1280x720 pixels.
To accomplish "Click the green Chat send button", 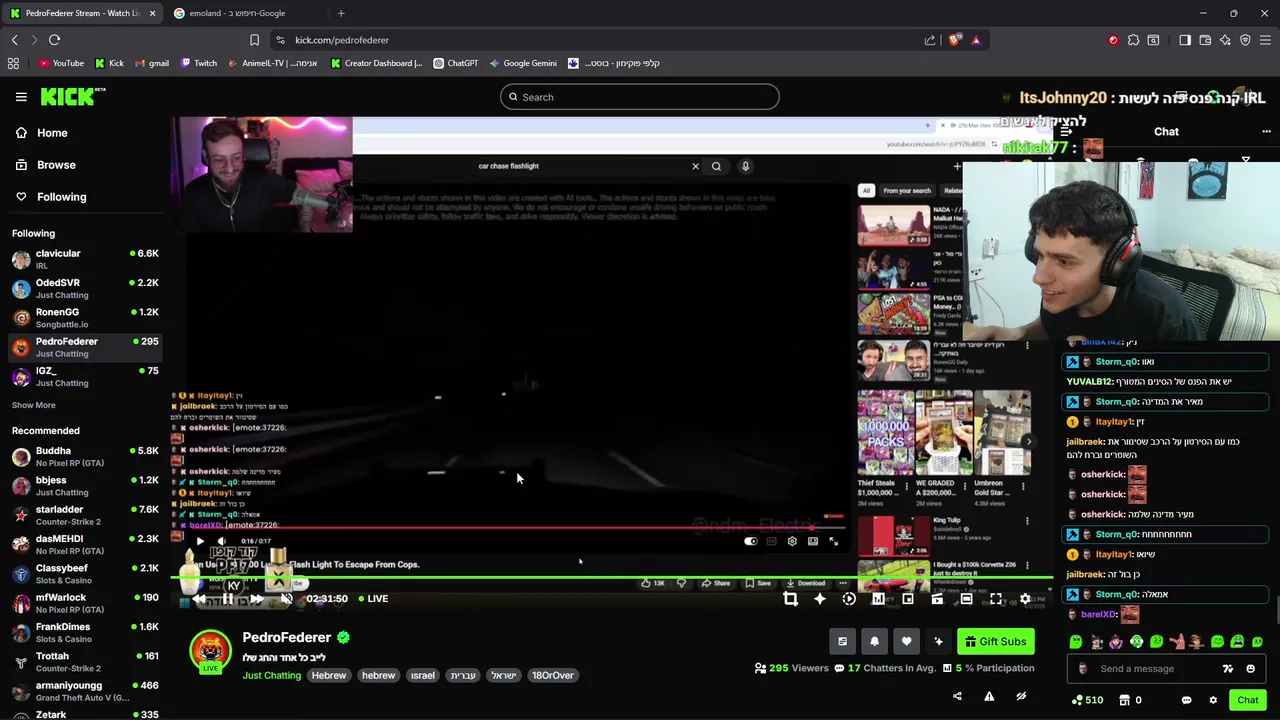I will click(1248, 700).
